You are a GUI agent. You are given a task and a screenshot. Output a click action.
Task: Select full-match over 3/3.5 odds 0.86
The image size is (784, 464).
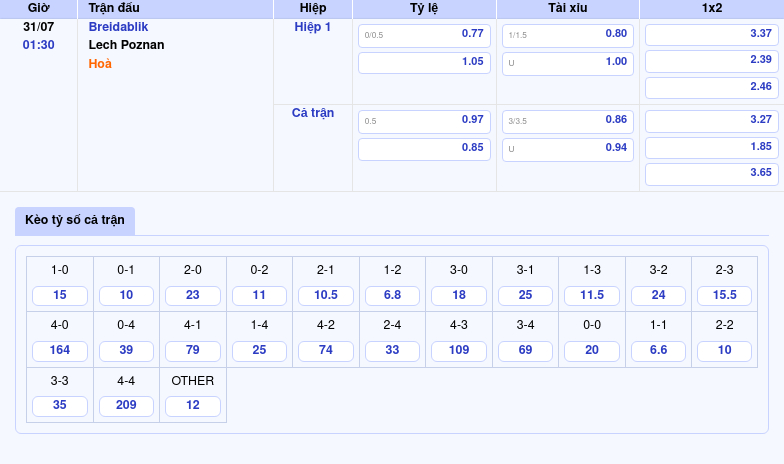tap(568, 120)
